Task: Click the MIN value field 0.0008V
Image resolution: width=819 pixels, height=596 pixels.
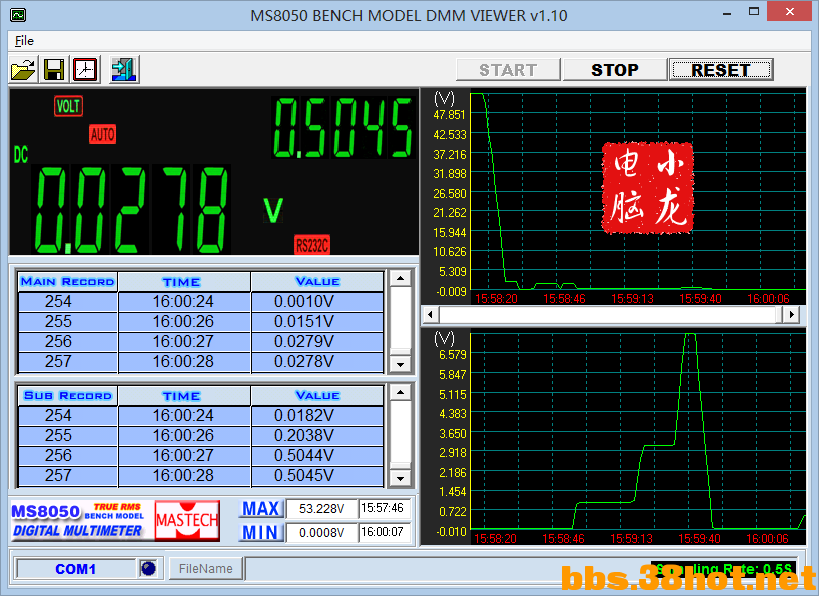Action: coord(322,532)
